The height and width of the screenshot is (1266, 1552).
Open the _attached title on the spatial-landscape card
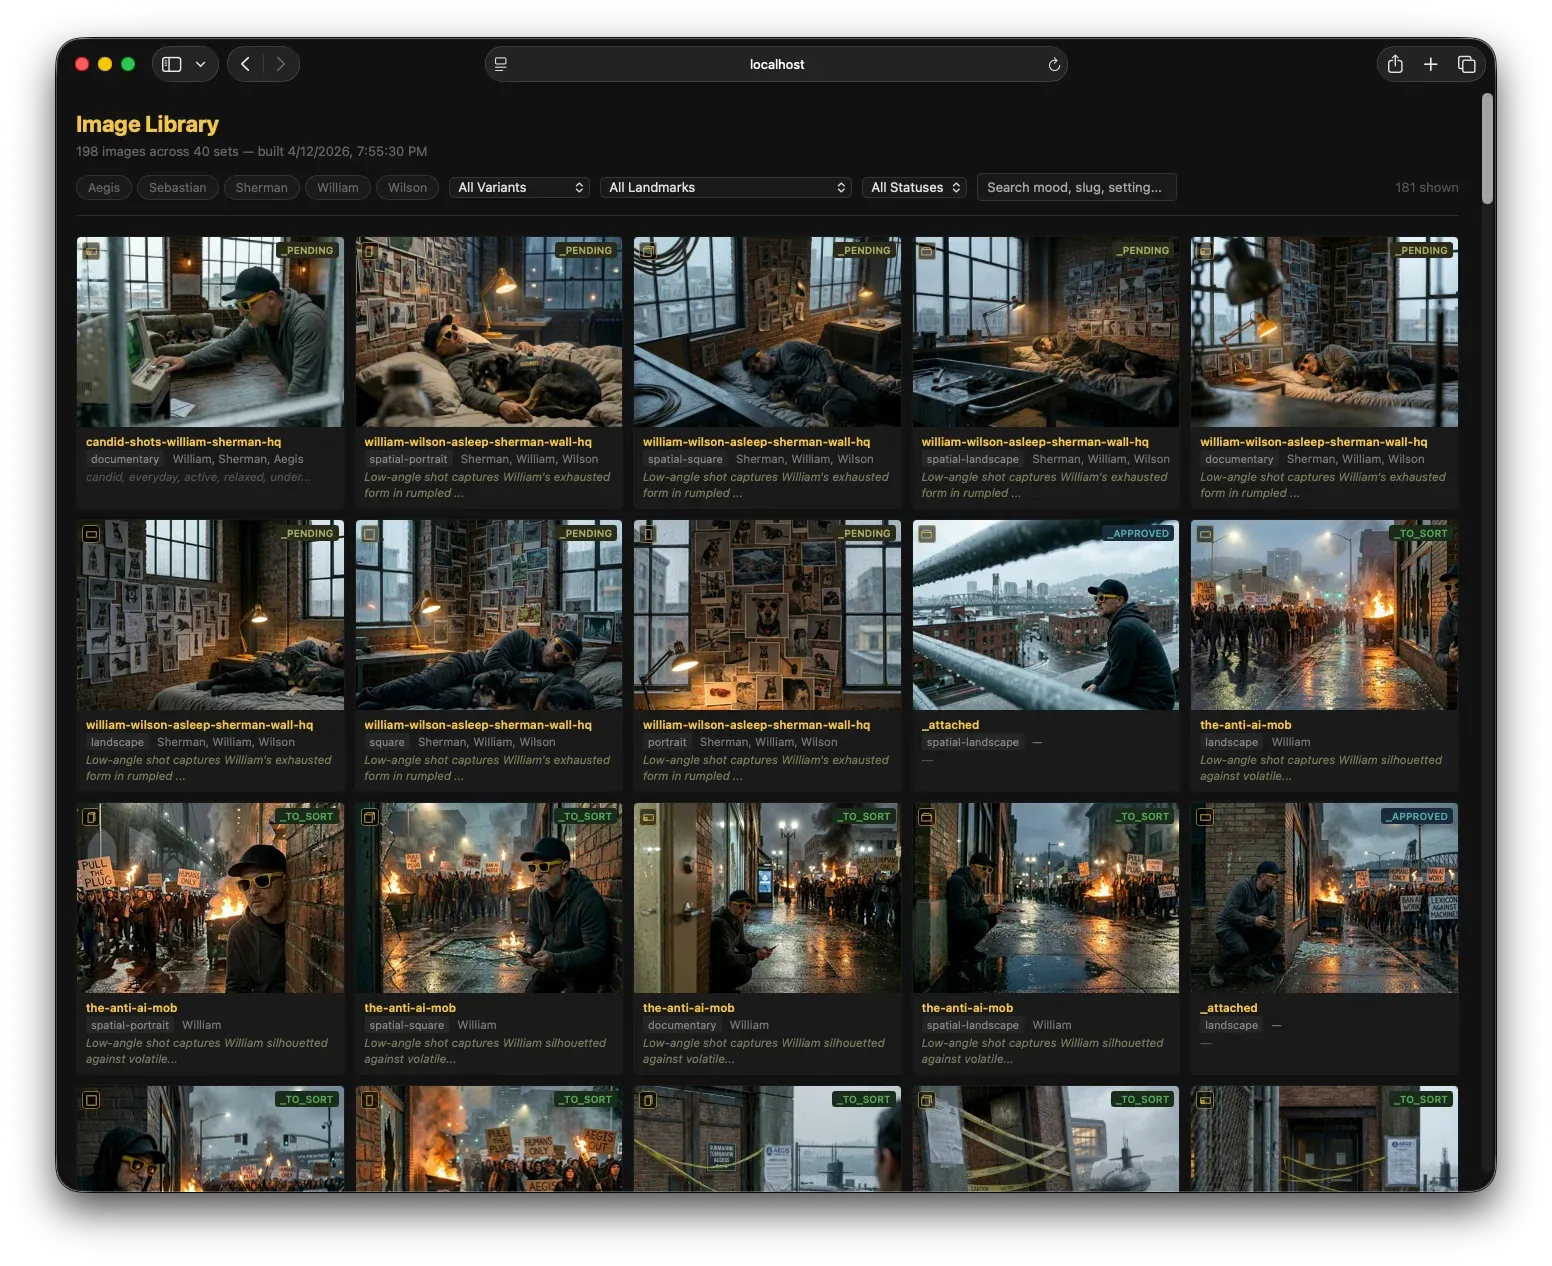click(x=950, y=725)
